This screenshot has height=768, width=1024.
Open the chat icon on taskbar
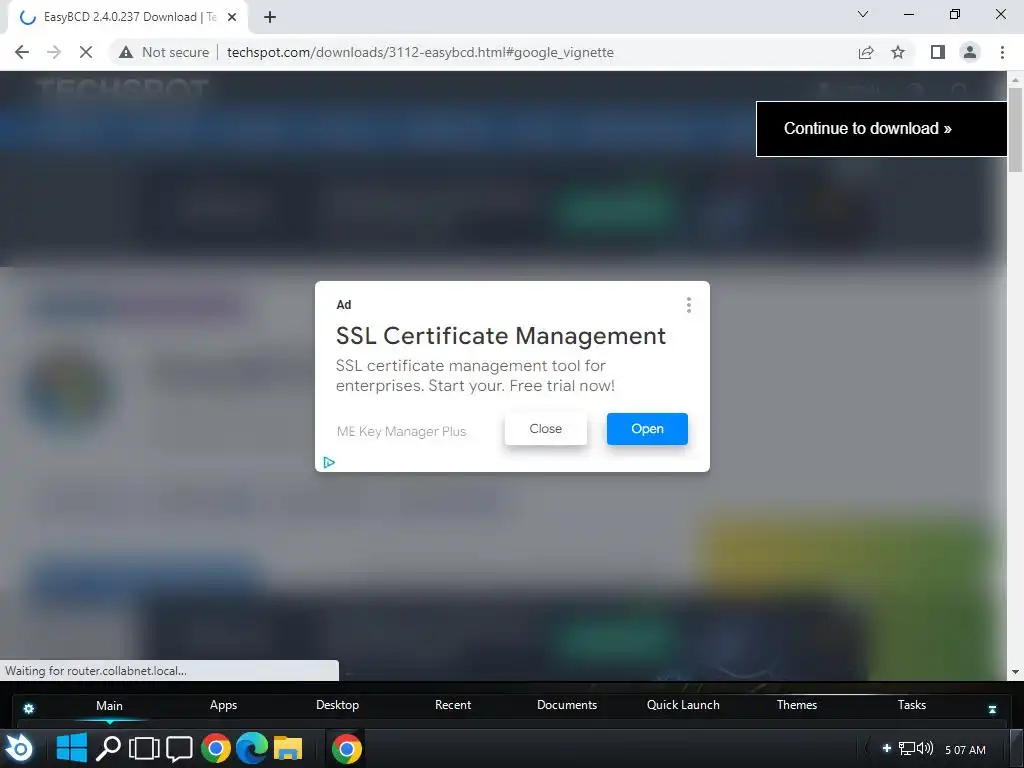179,749
